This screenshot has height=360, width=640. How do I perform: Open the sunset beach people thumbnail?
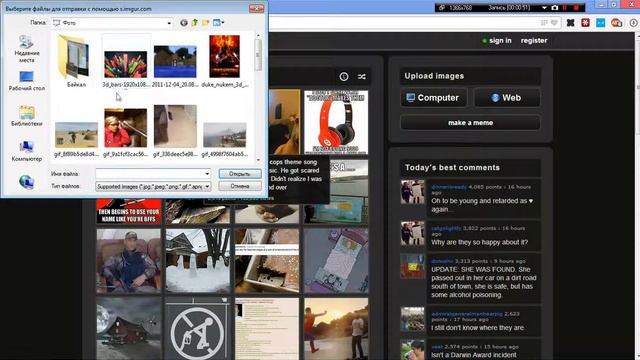click(x=336, y=329)
